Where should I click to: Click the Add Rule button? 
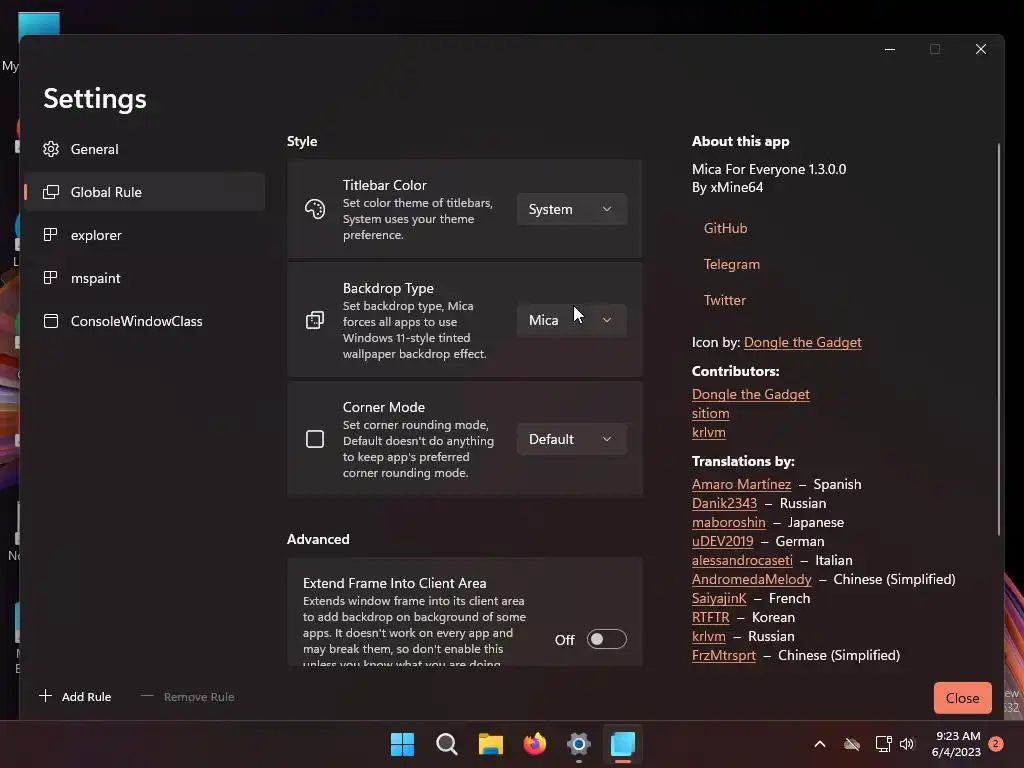tap(75, 697)
